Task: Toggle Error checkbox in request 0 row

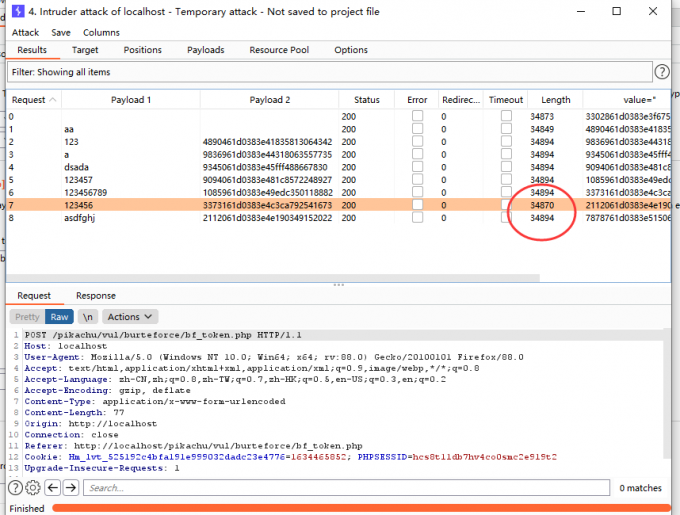Action: [x=417, y=116]
